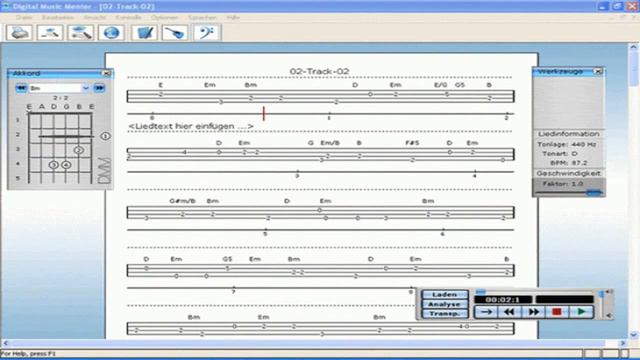The width and height of the screenshot is (640, 360).
Task: Click the 'BPM: 87.2' entry
Action: [x=569, y=162]
